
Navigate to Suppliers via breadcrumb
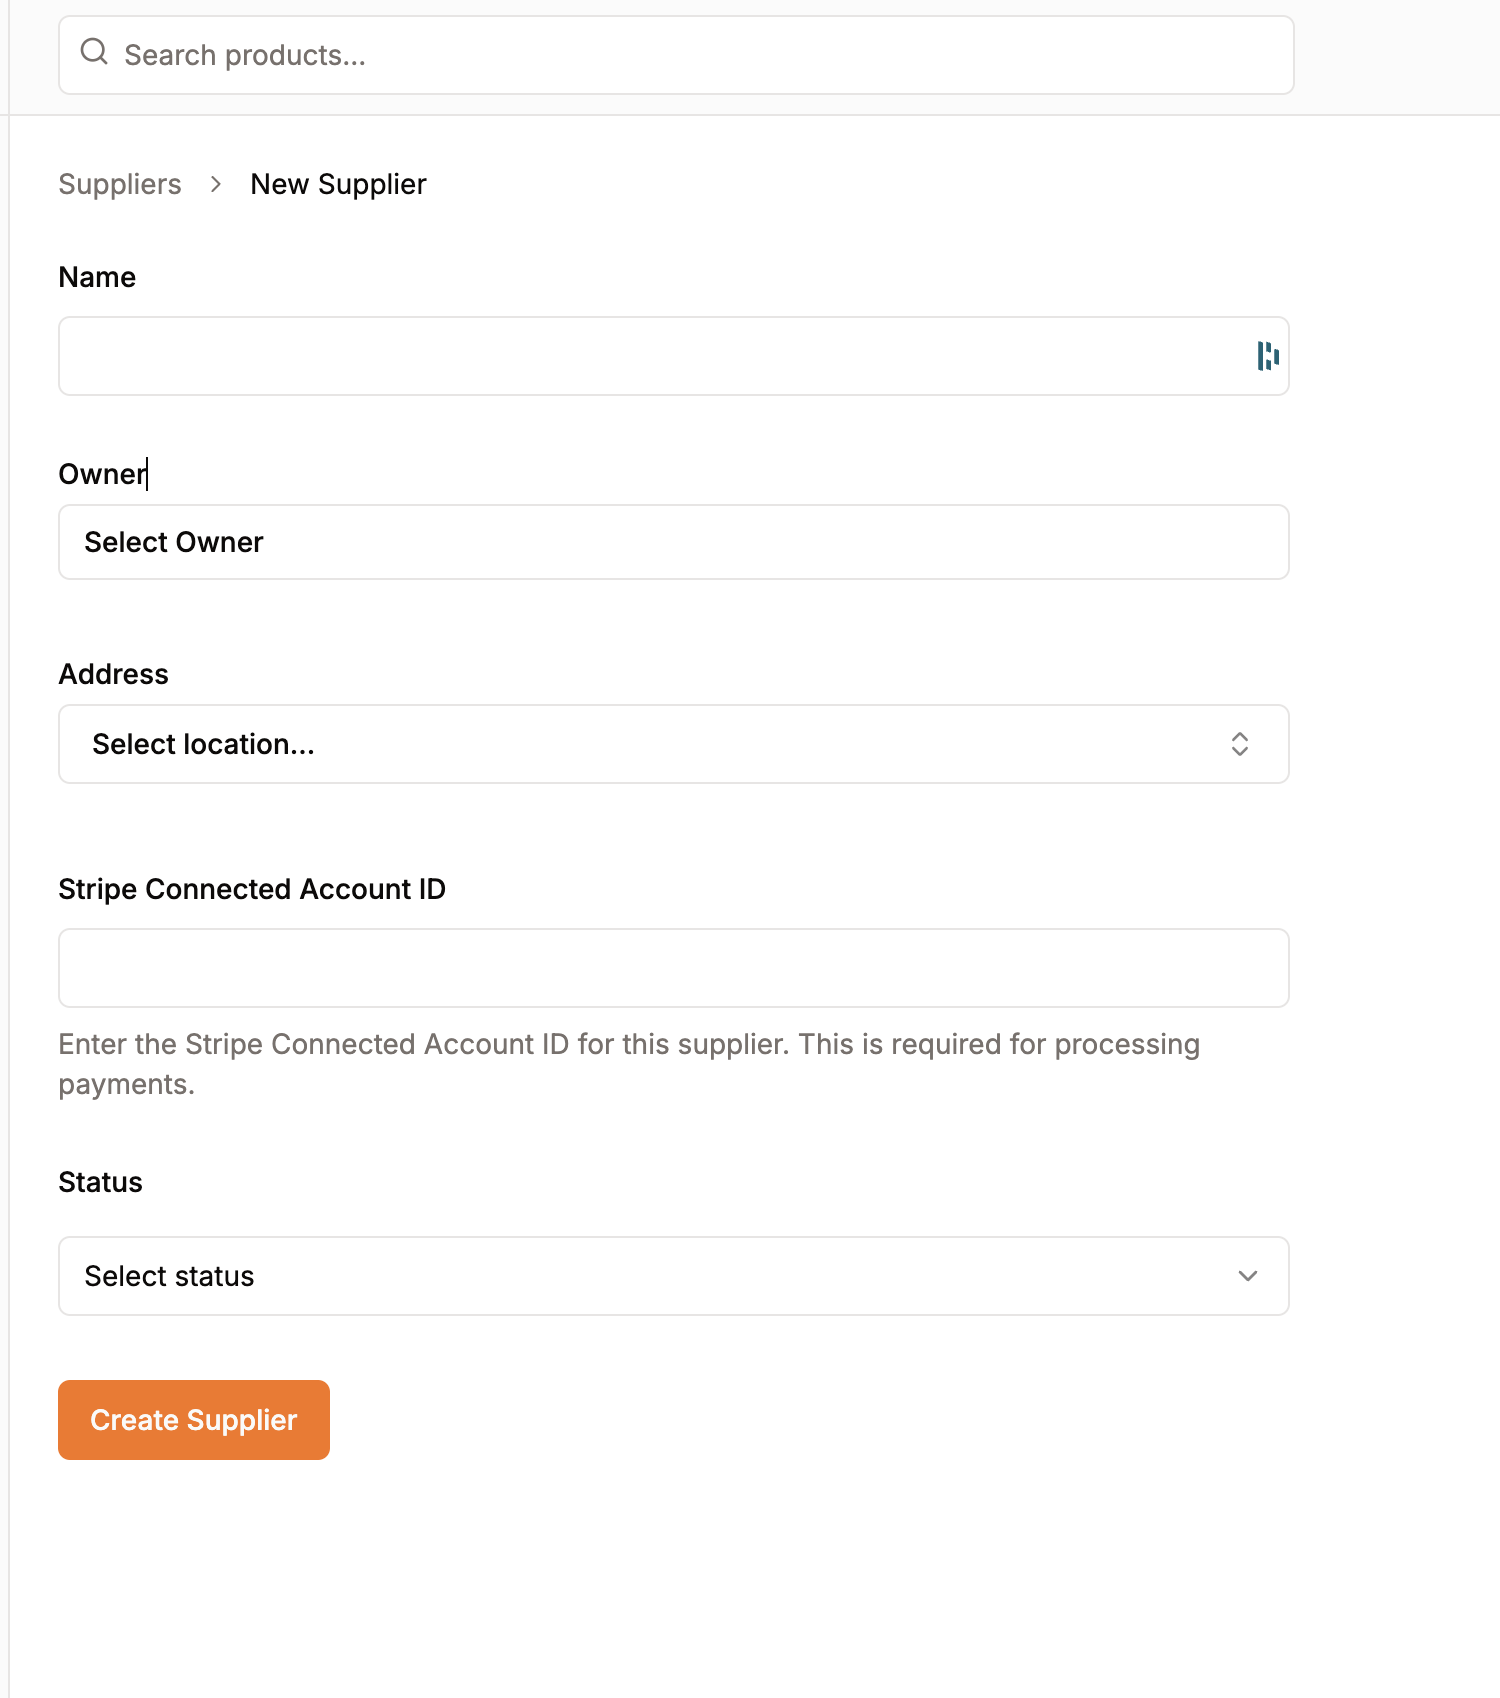point(120,184)
